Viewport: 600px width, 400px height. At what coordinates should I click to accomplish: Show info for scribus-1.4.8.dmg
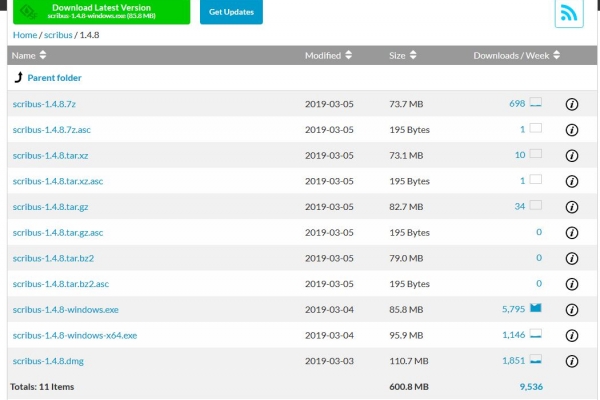[572, 361]
